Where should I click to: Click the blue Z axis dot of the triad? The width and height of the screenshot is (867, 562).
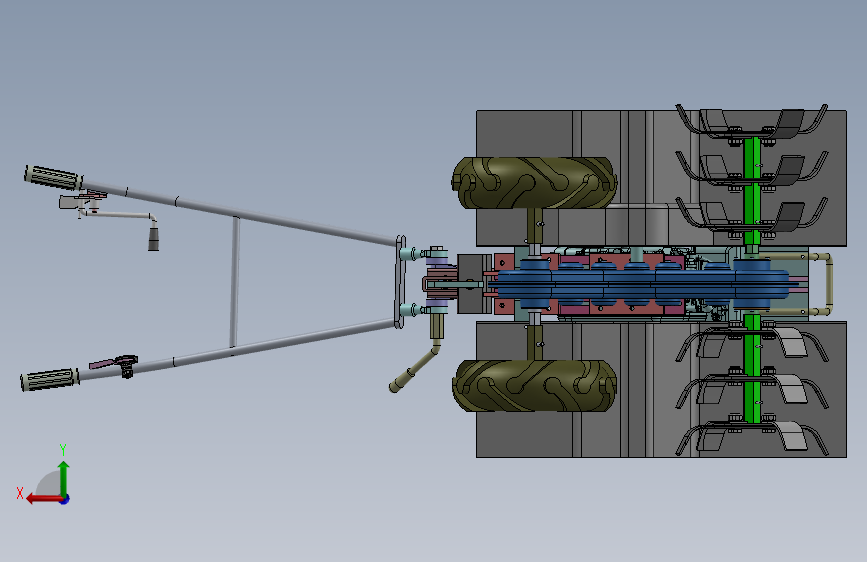65,499
